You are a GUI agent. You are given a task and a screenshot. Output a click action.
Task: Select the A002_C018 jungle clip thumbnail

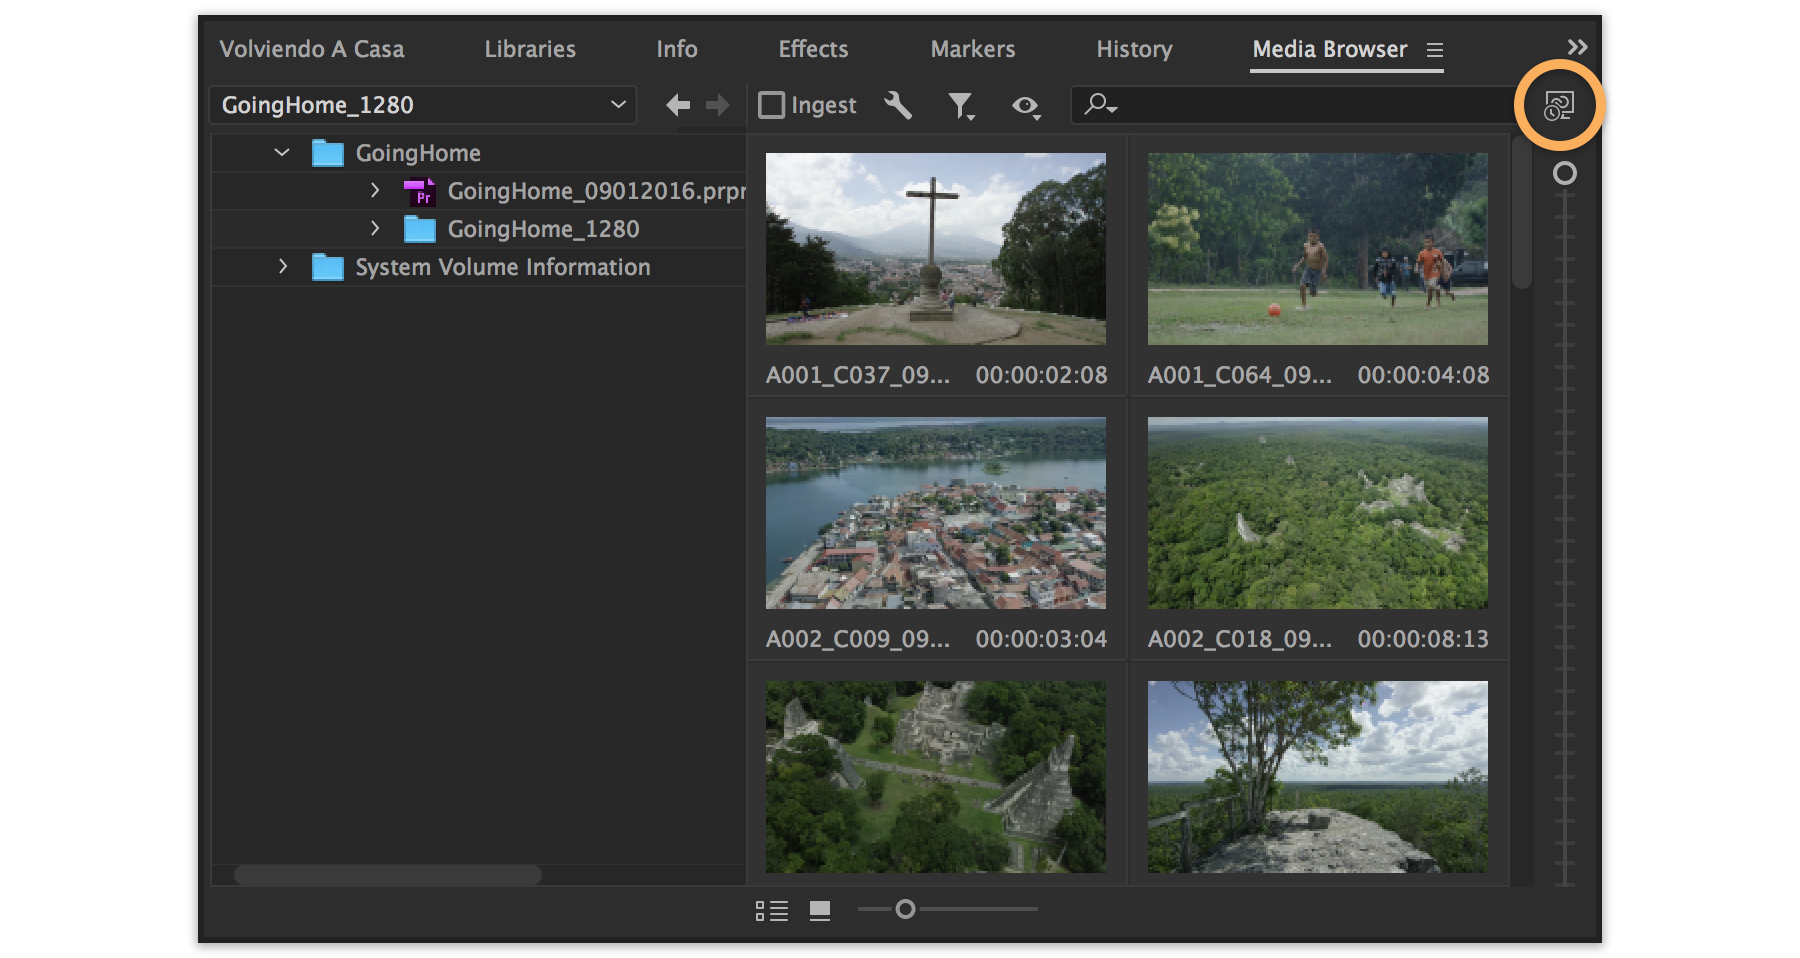pyautogui.click(x=1318, y=513)
